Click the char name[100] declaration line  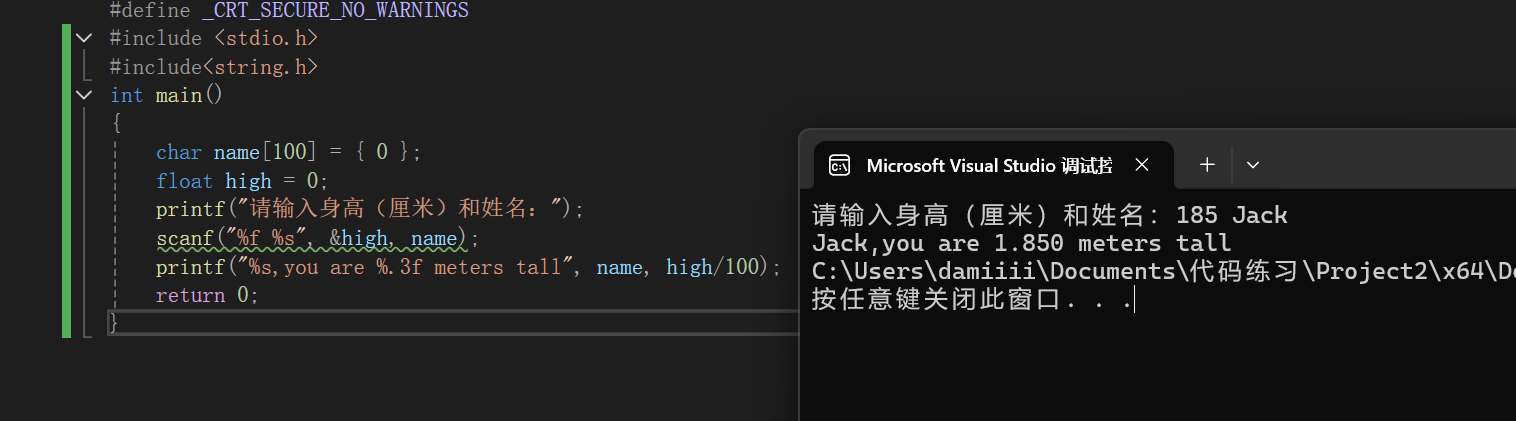pos(289,152)
